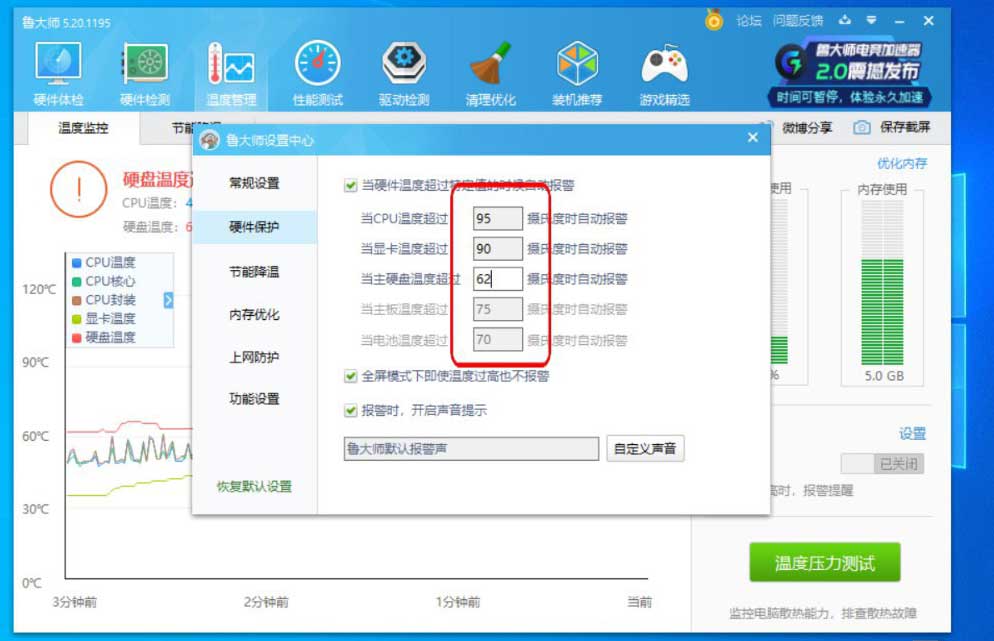Toggle CPU封装 legend entry
Image resolution: width=994 pixels, height=641 pixels.
pos(103,300)
